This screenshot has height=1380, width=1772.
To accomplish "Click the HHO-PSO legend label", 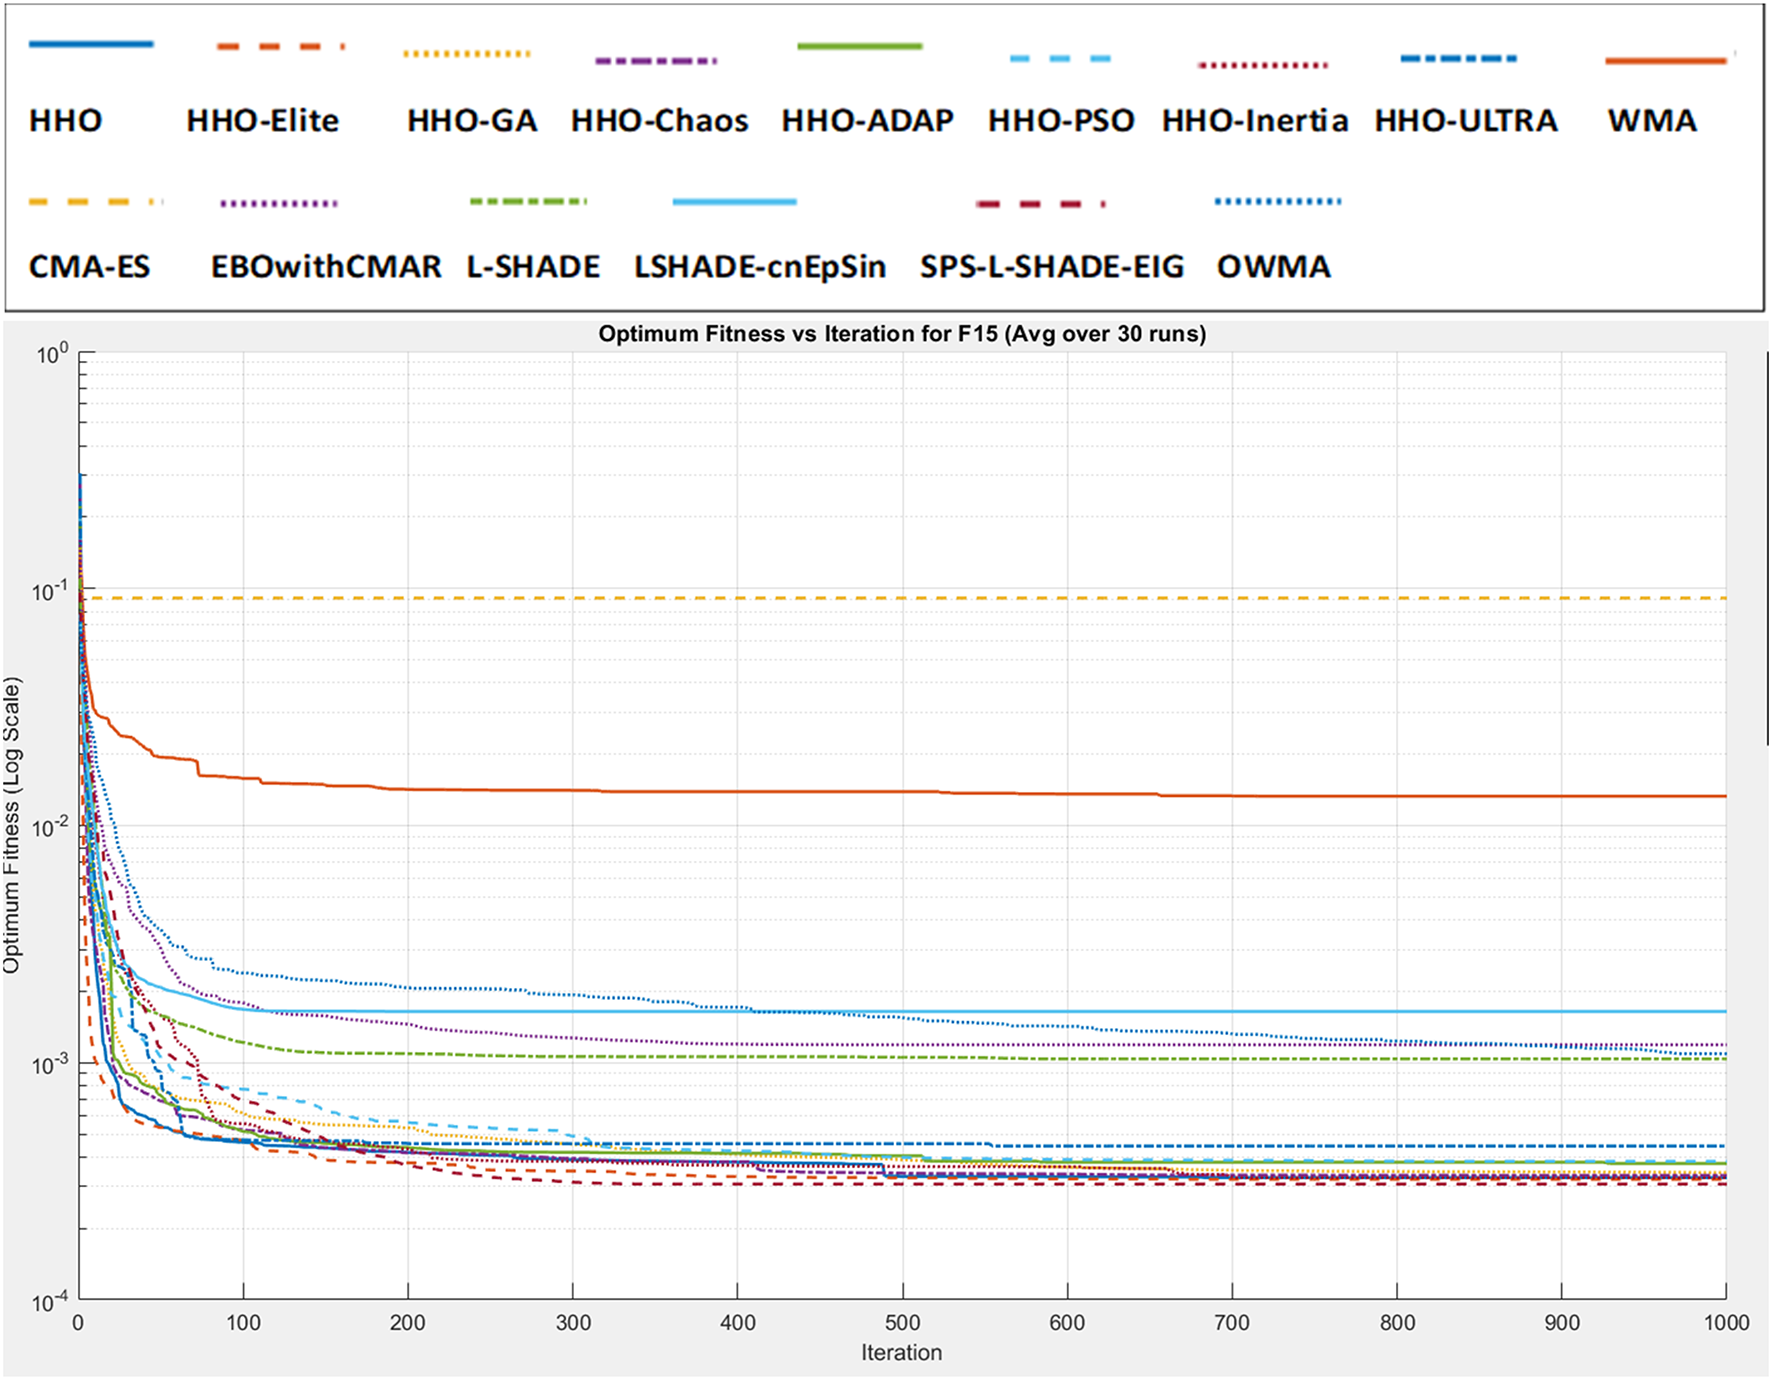I will point(1060,121).
